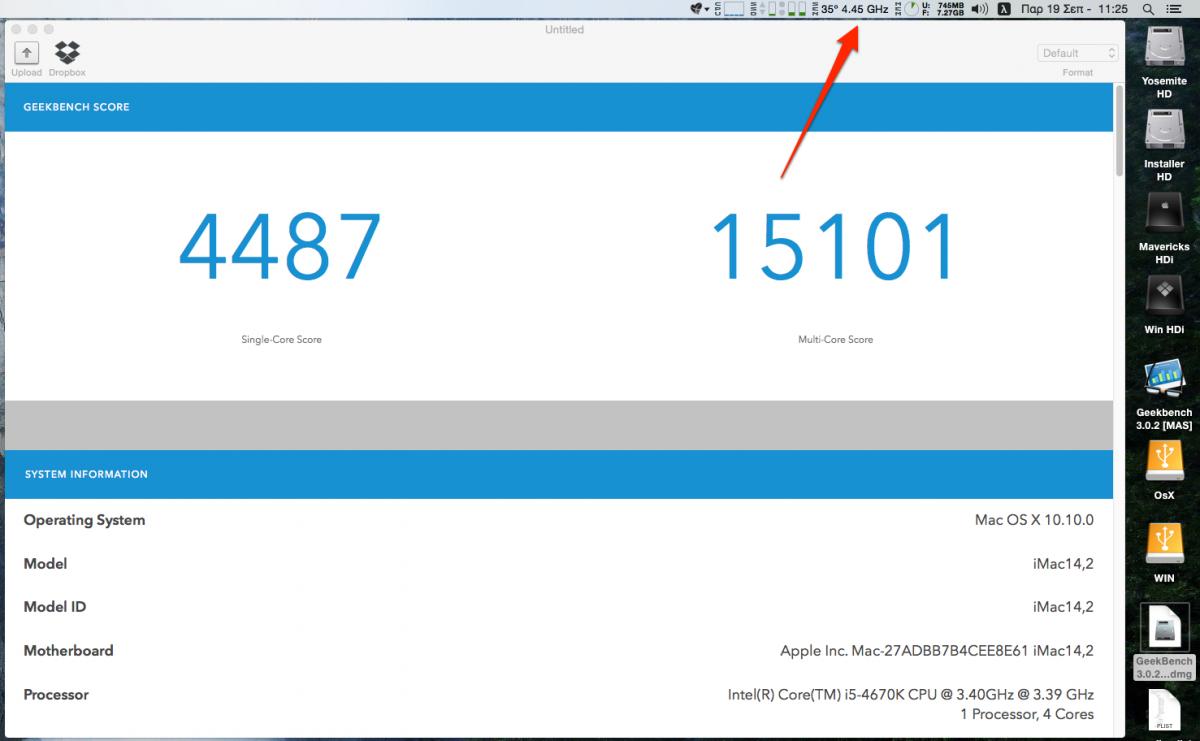Click the vertical scrollbar of results window
The width and height of the screenshot is (1200, 741).
[1120, 130]
